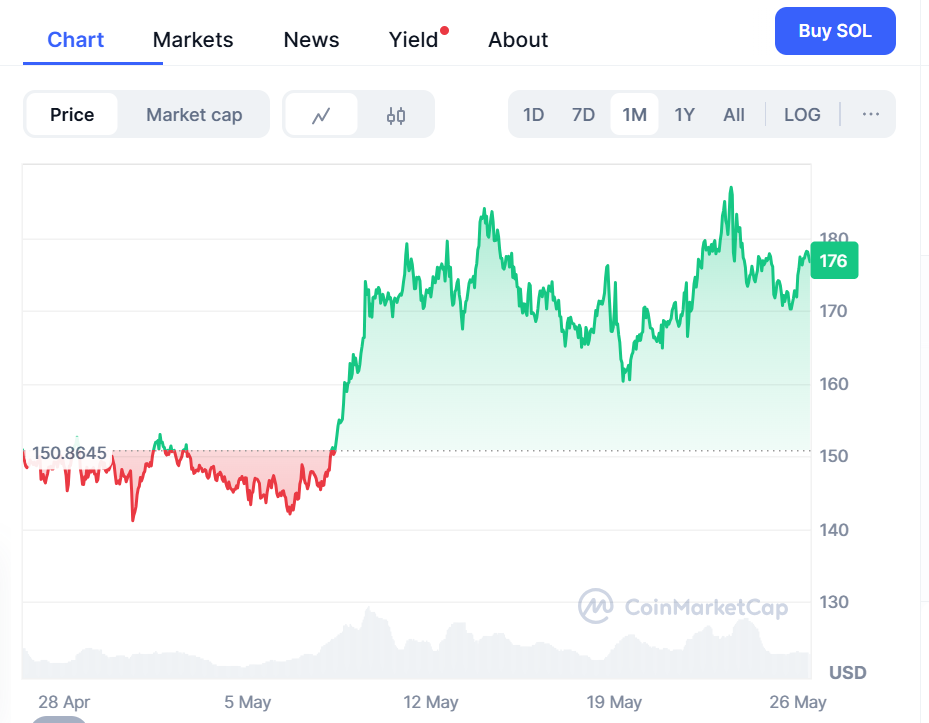Switch to candlestick chart icon
Viewport: 929px width, 723px height.
pos(396,114)
